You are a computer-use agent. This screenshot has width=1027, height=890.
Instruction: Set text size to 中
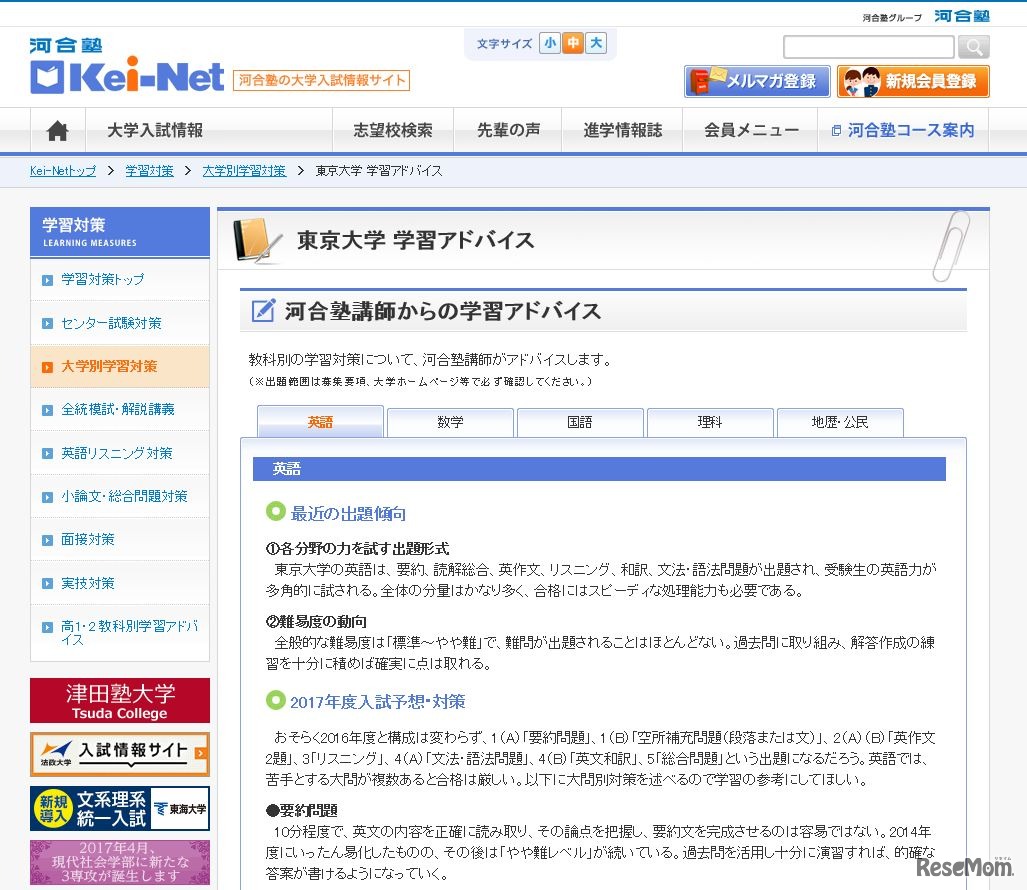tap(573, 43)
